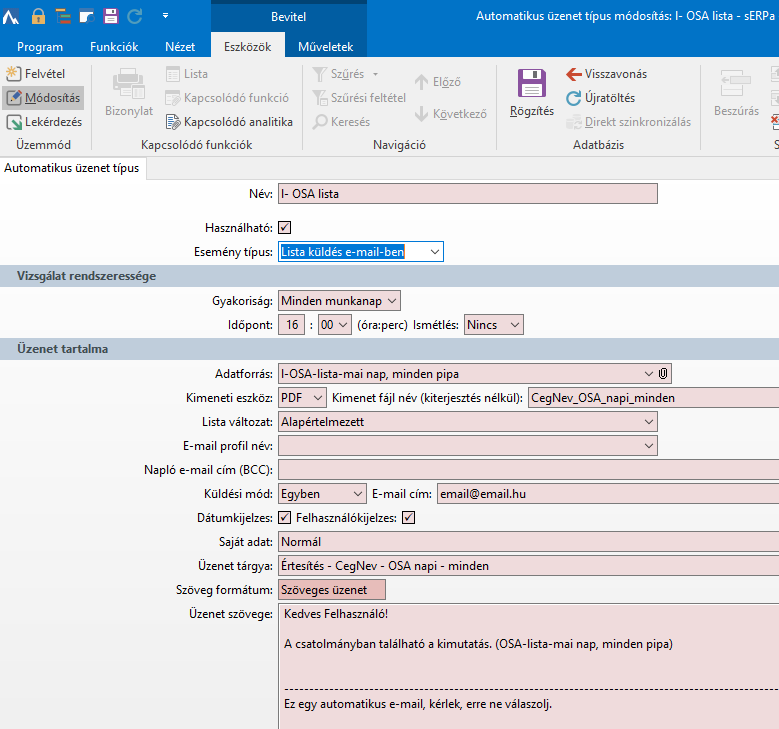This screenshot has height=729, width=779.
Task: Click the lock icon in title bar
Action: tap(39, 16)
